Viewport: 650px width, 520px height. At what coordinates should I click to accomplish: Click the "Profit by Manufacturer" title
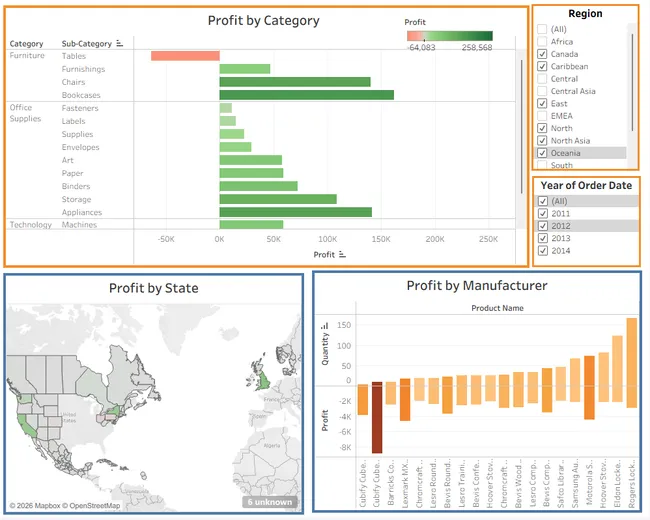click(x=477, y=285)
